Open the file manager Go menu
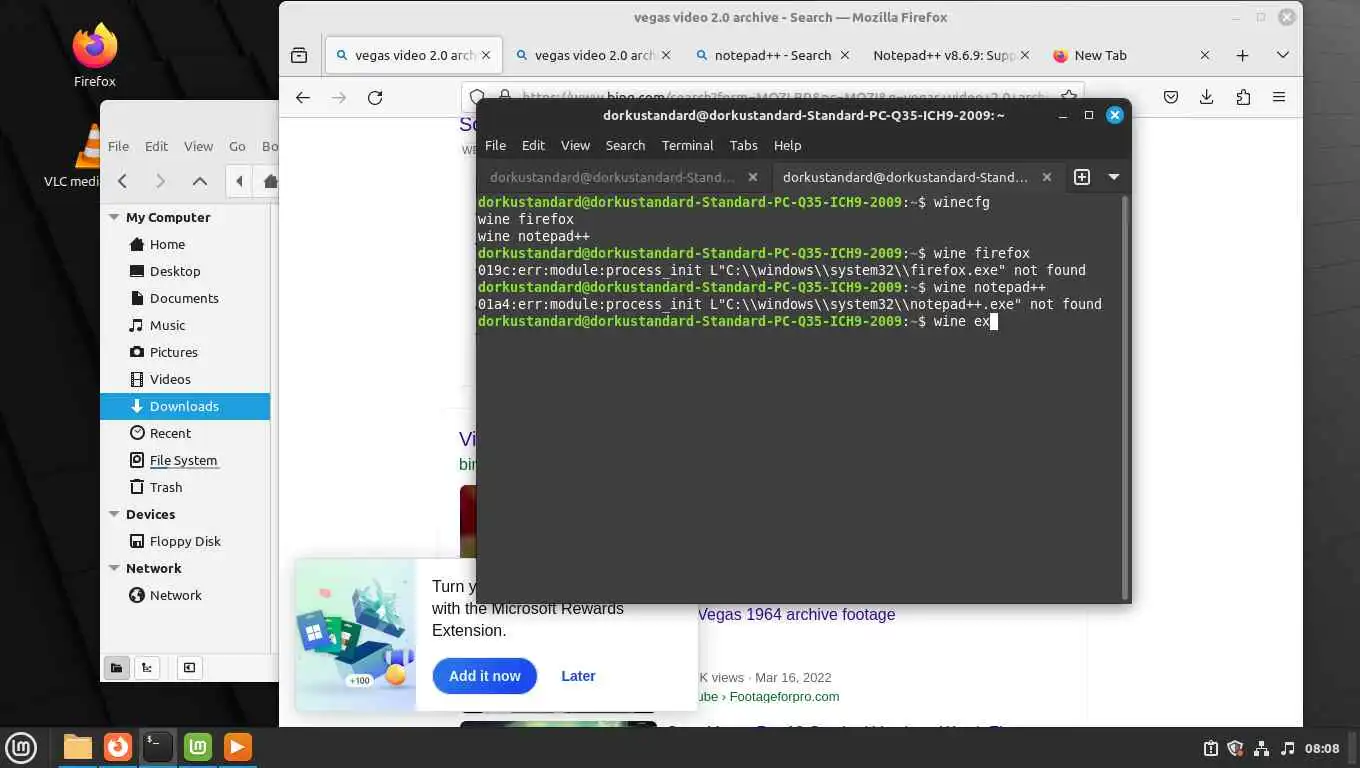Image resolution: width=1360 pixels, height=768 pixels. click(x=237, y=146)
